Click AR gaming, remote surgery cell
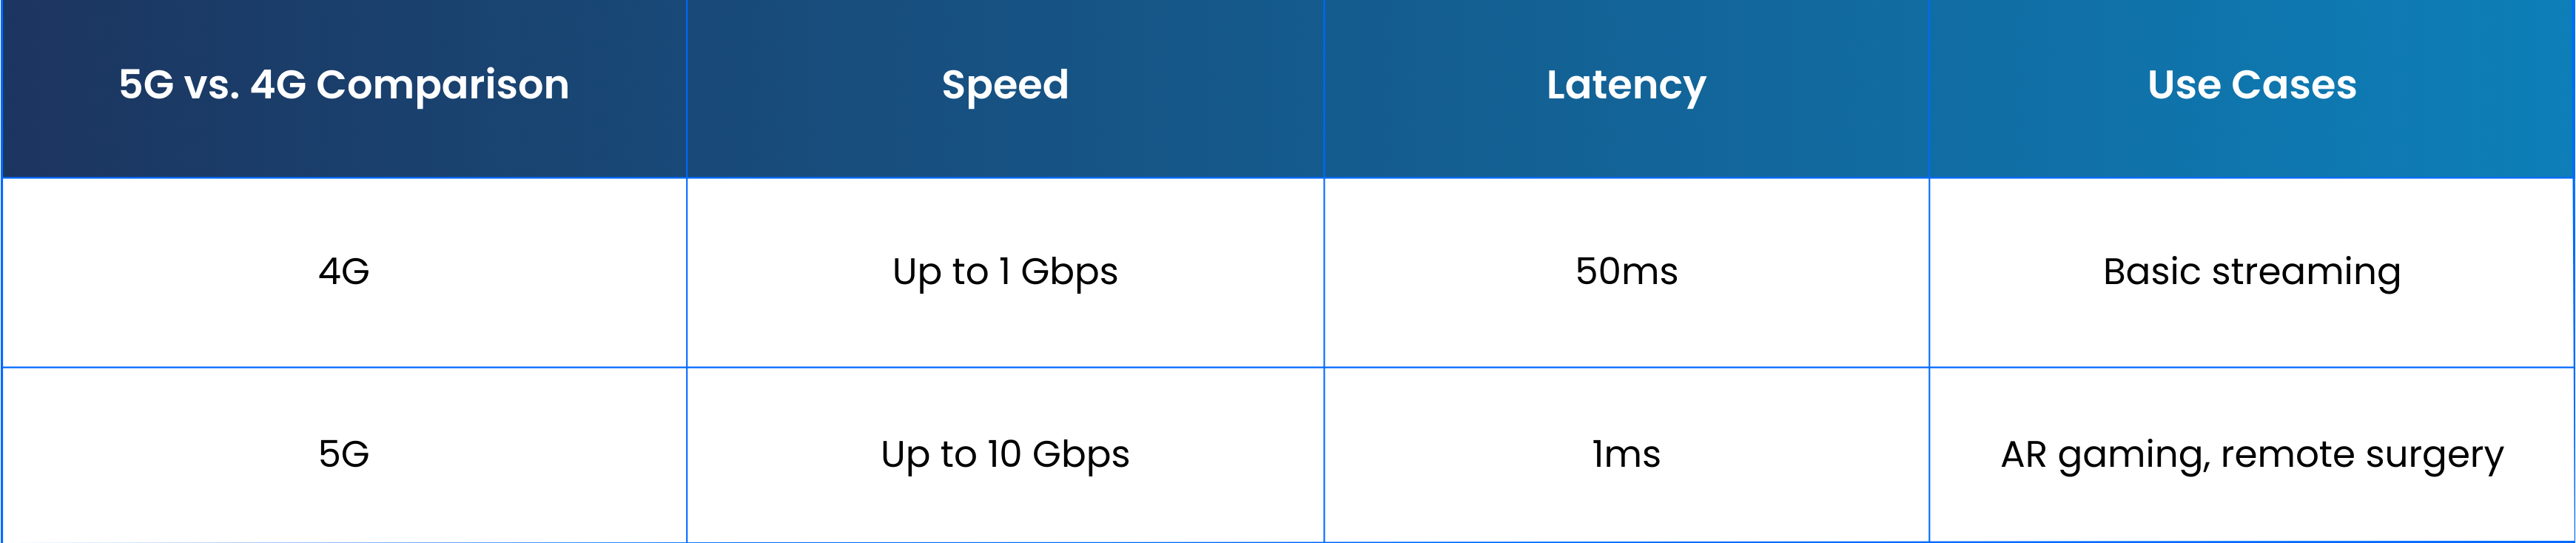This screenshot has height=543, width=2576. pos(2251,455)
